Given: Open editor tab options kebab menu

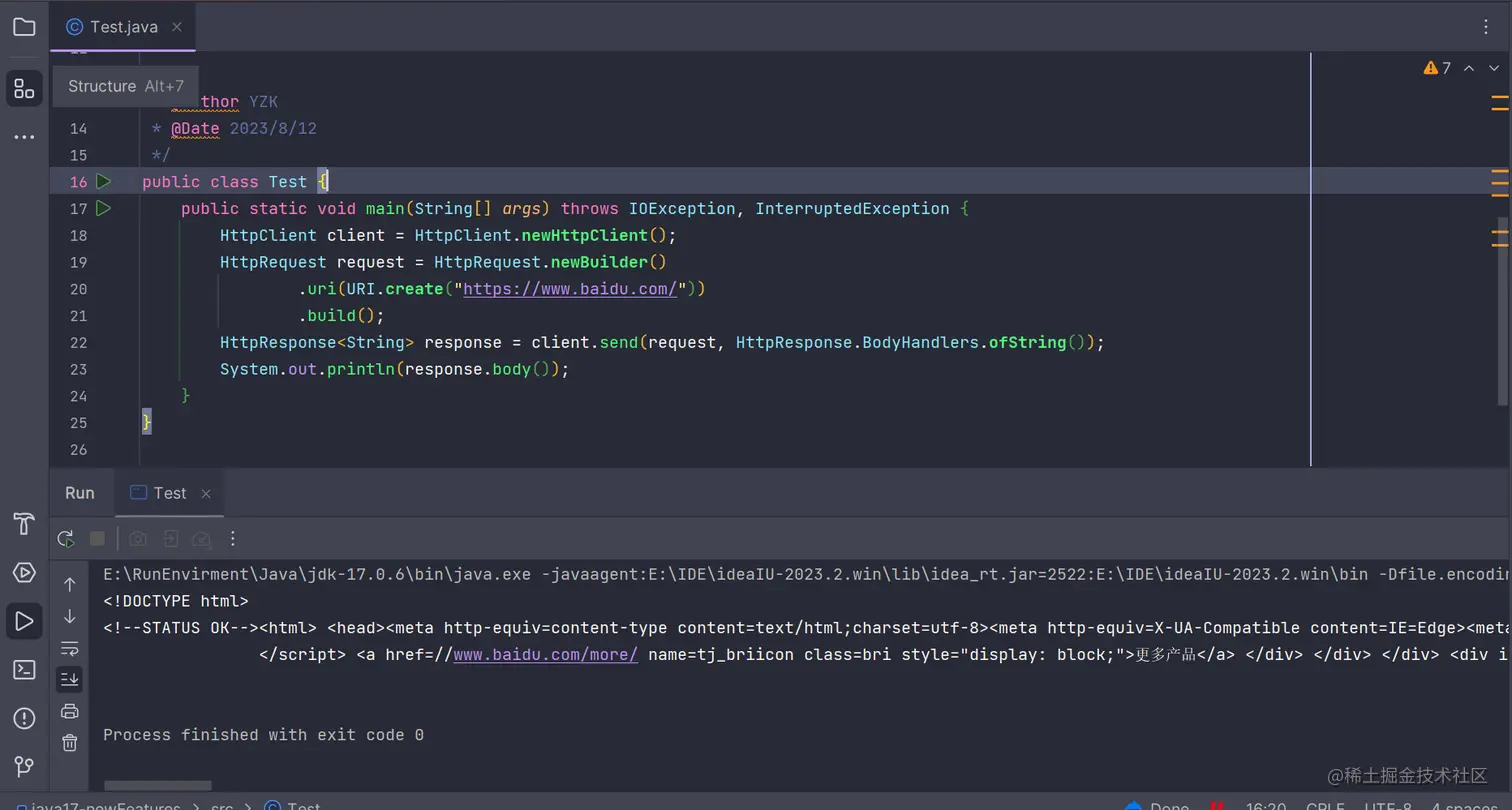Looking at the screenshot, I should [1486, 27].
